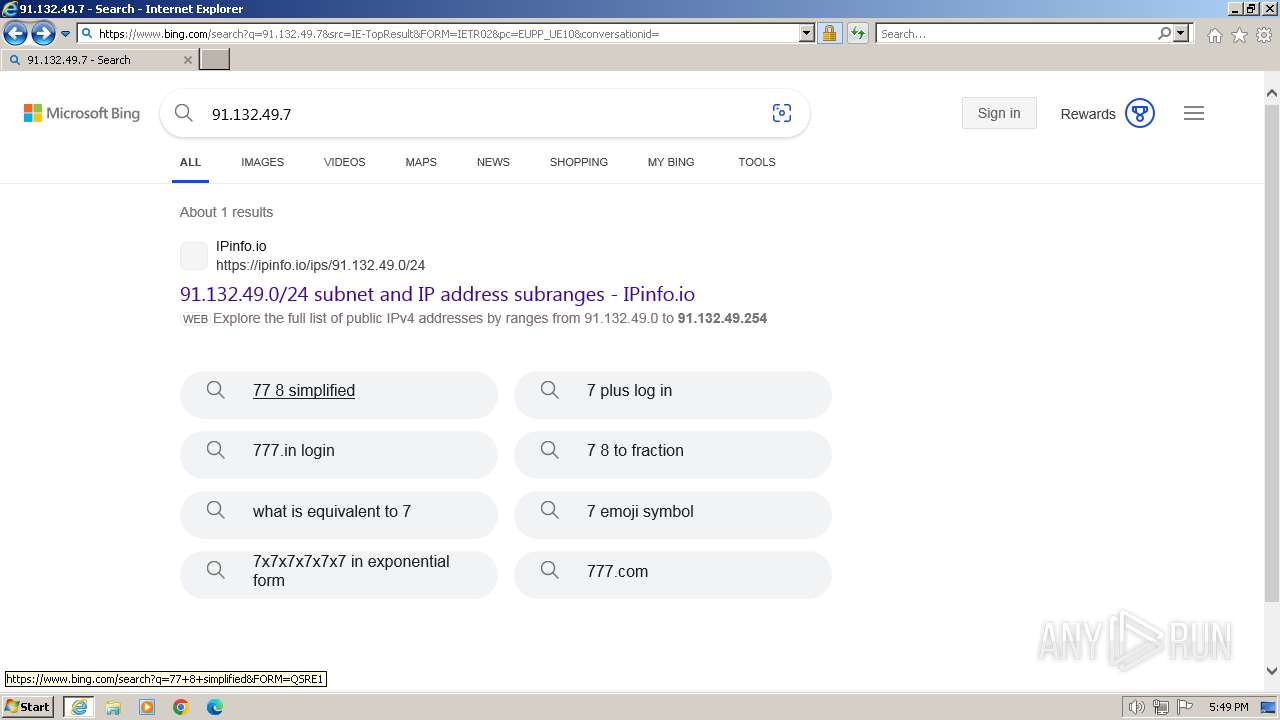The image size is (1280, 720).
Task: Open Windows Explorer folder taskbar icon
Action: 113,707
